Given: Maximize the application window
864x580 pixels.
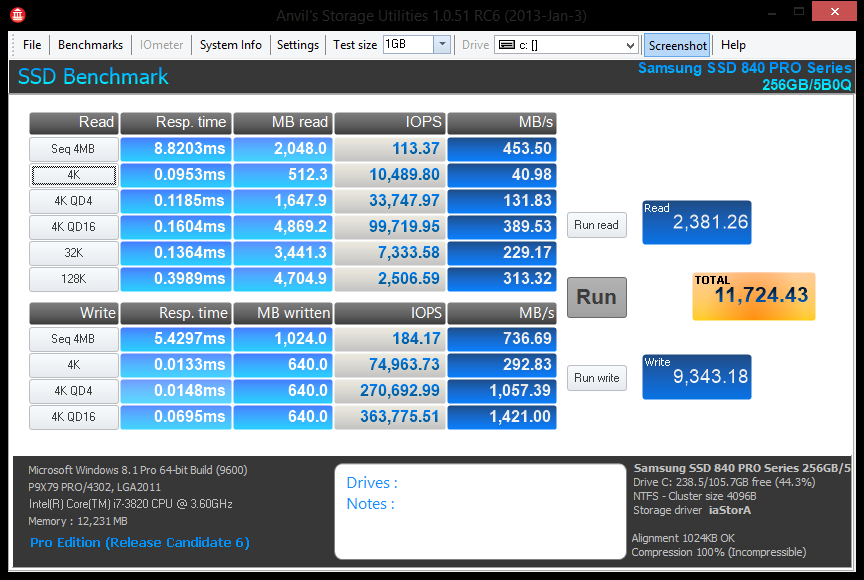Looking at the screenshot, I should coord(799,11).
